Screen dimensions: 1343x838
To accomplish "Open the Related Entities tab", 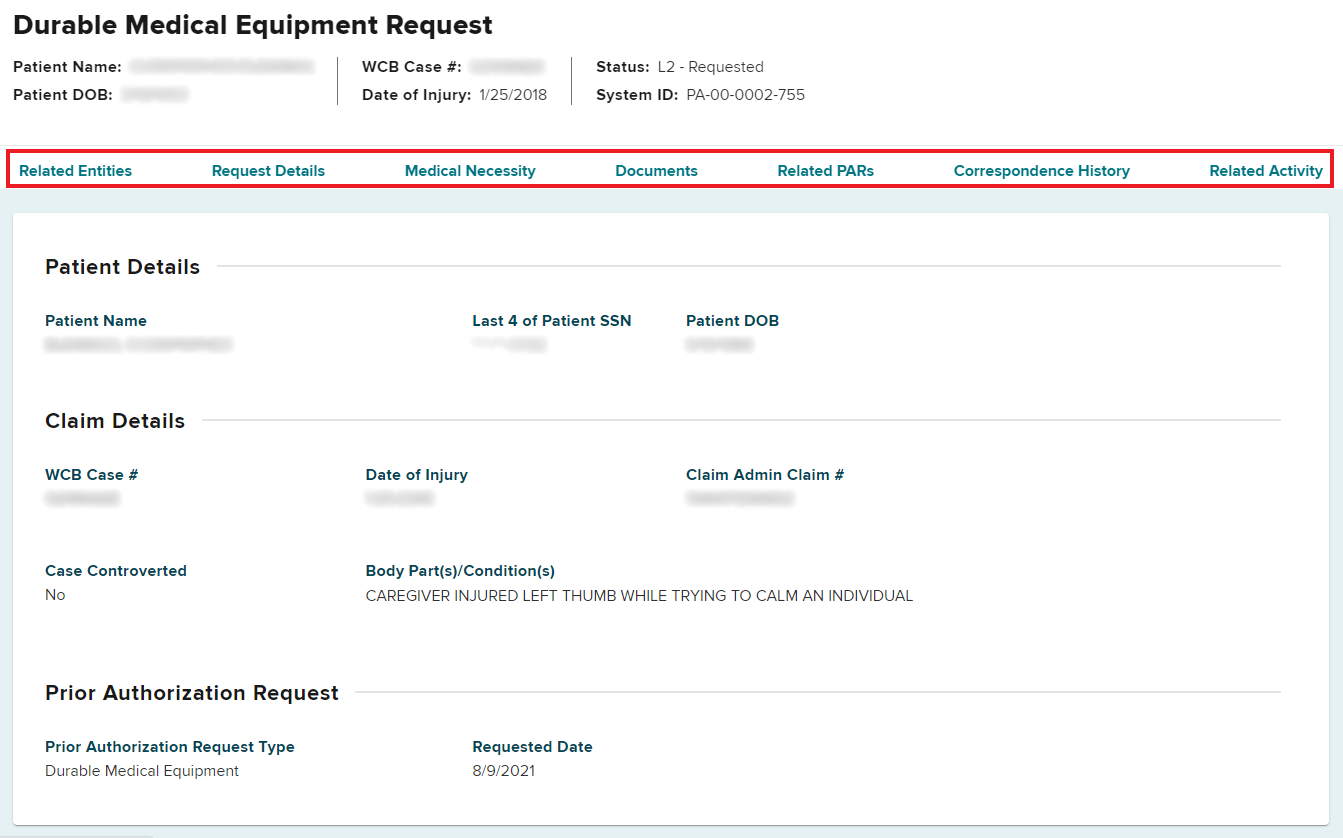I will (75, 171).
